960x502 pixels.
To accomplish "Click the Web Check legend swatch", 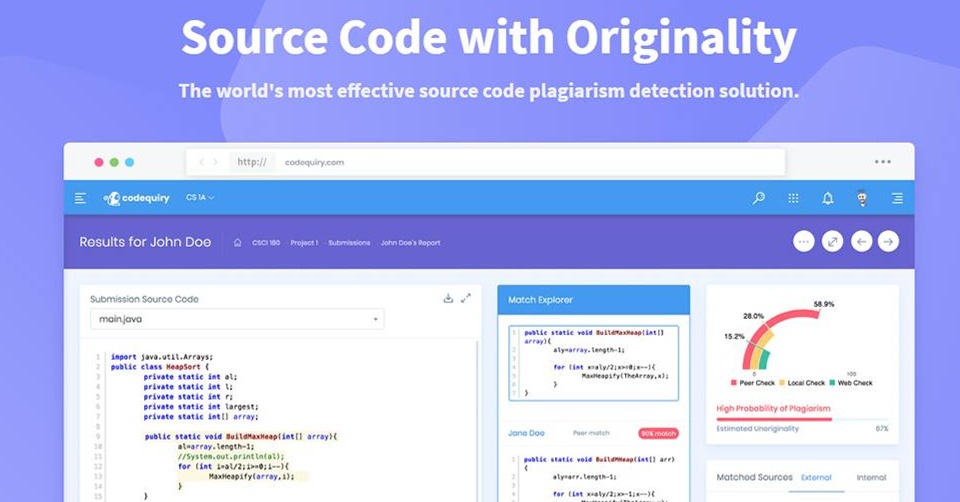I will [x=832, y=383].
